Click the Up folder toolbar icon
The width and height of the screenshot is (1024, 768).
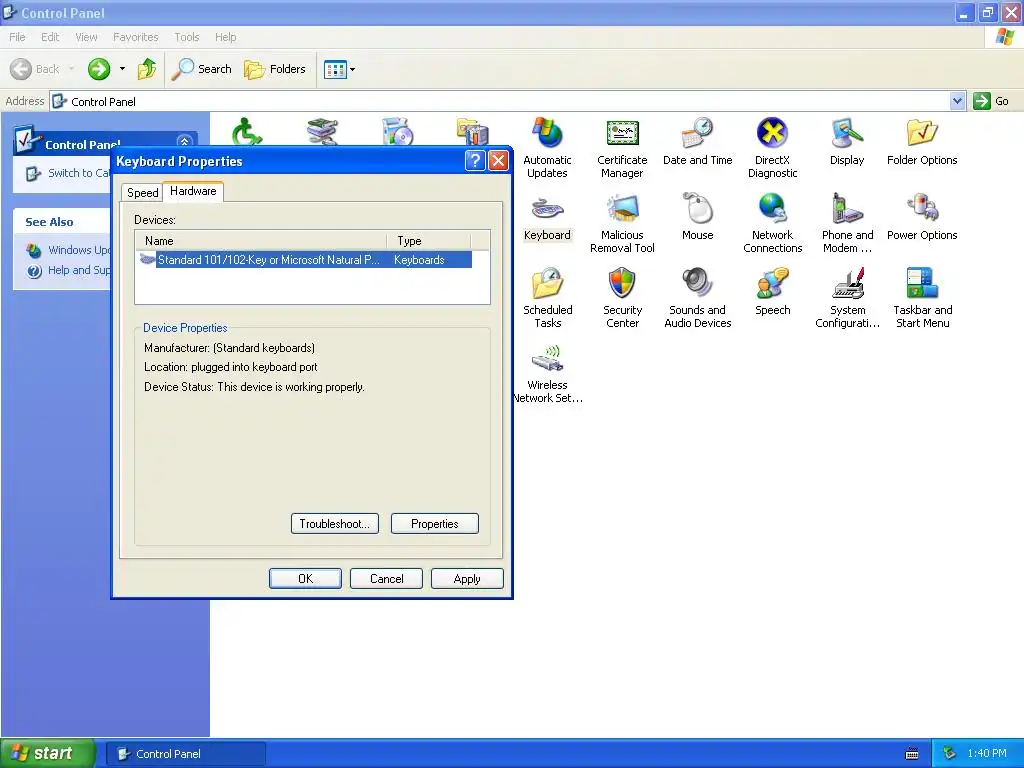click(147, 69)
